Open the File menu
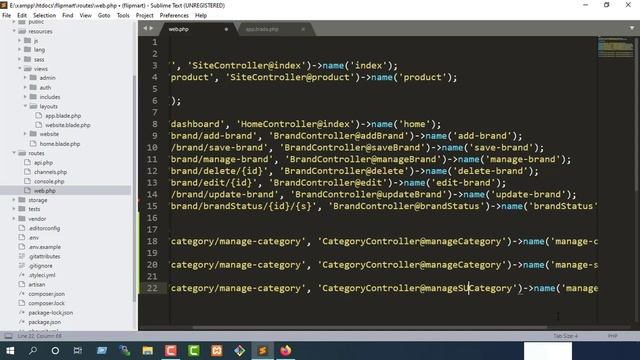 7,16
